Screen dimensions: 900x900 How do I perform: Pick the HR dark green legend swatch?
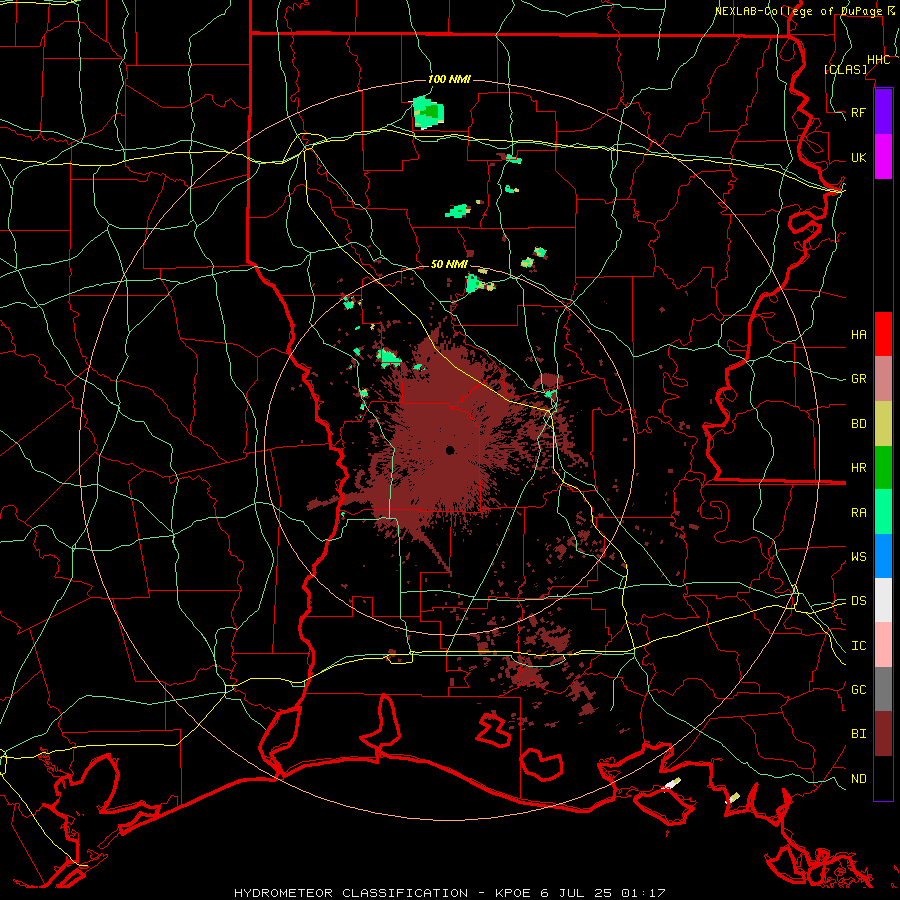[x=883, y=467]
